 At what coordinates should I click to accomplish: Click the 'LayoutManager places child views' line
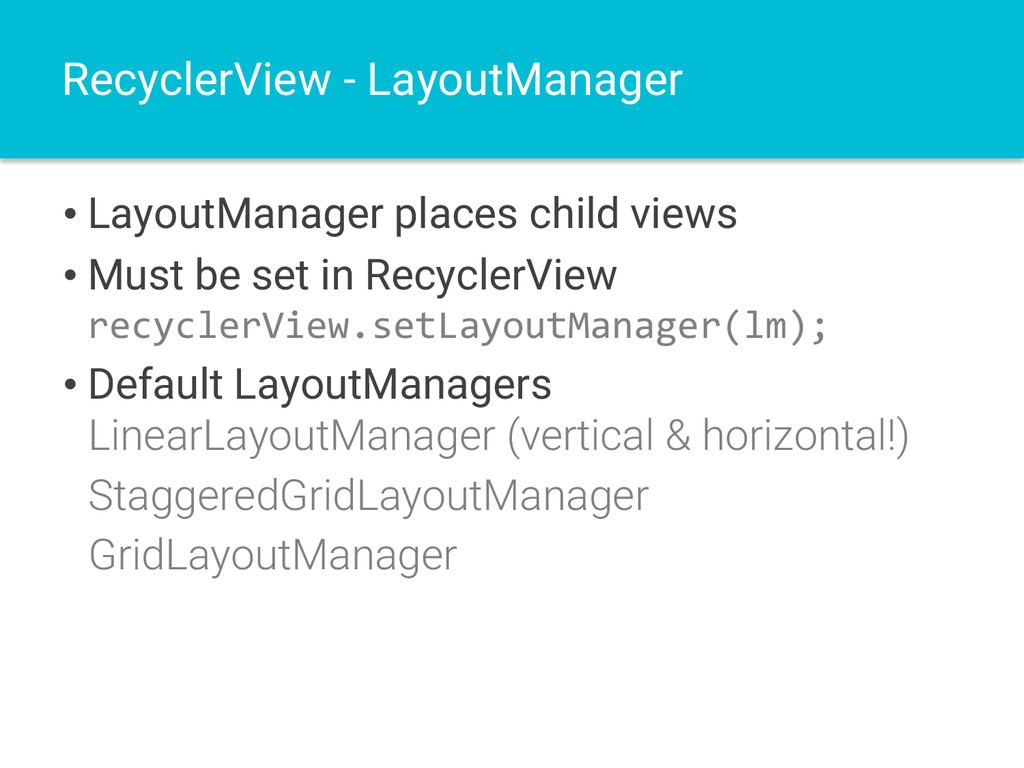412,215
